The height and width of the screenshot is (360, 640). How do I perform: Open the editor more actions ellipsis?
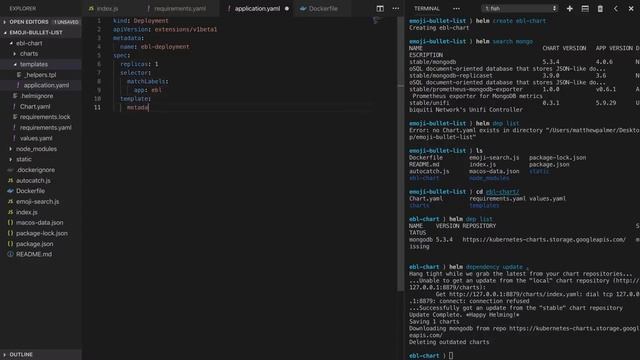[396, 9]
